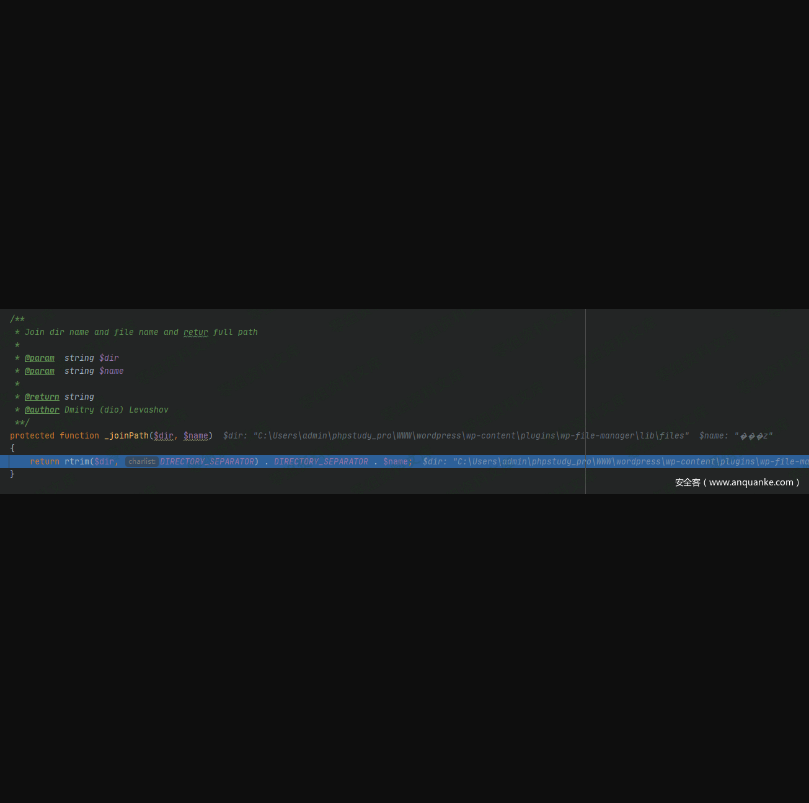Click the misspelled word retur in comment

point(196,332)
